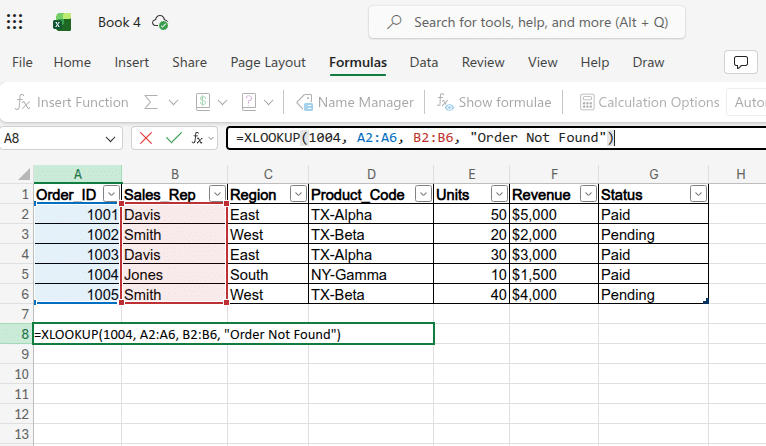This screenshot has height=446, width=766.
Task: Click the search tools and help box
Action: (x=527, y=22)
